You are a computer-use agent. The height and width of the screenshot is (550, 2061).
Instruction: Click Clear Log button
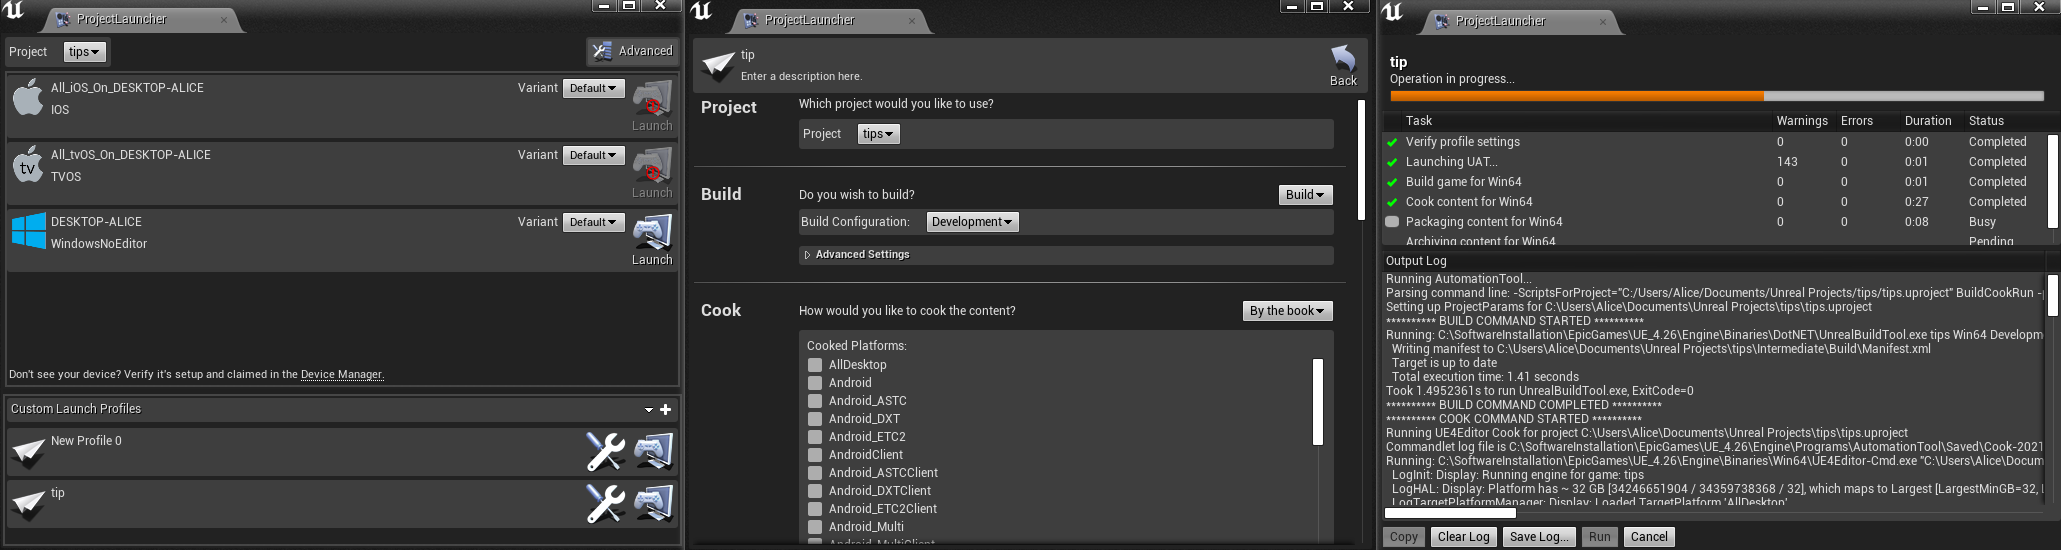[x=1464, y=537]
